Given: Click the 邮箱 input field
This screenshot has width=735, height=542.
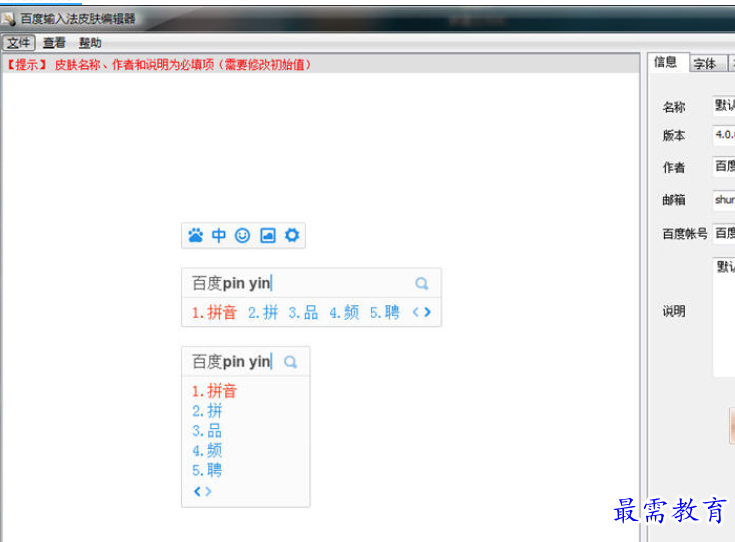Looking at the screenshot, I should (x=724, y=200).
